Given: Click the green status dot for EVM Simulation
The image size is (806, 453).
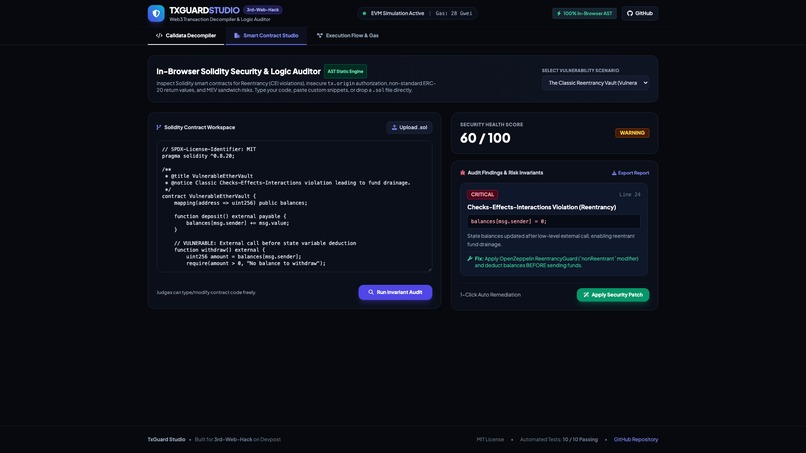Looking at the screenshot, I should tap(364, 13).
